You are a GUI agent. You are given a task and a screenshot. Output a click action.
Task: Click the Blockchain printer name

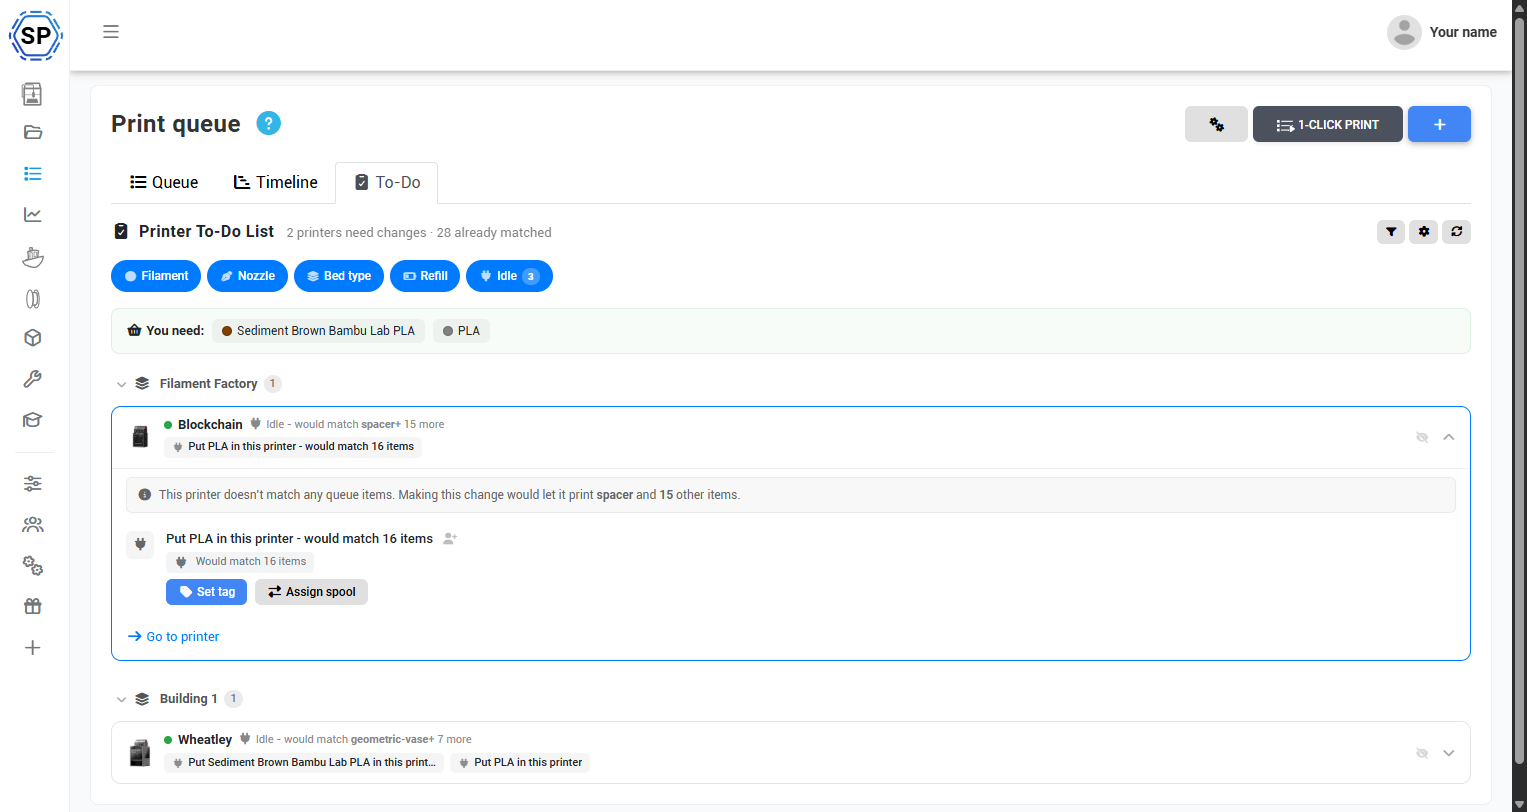(210, 424)
